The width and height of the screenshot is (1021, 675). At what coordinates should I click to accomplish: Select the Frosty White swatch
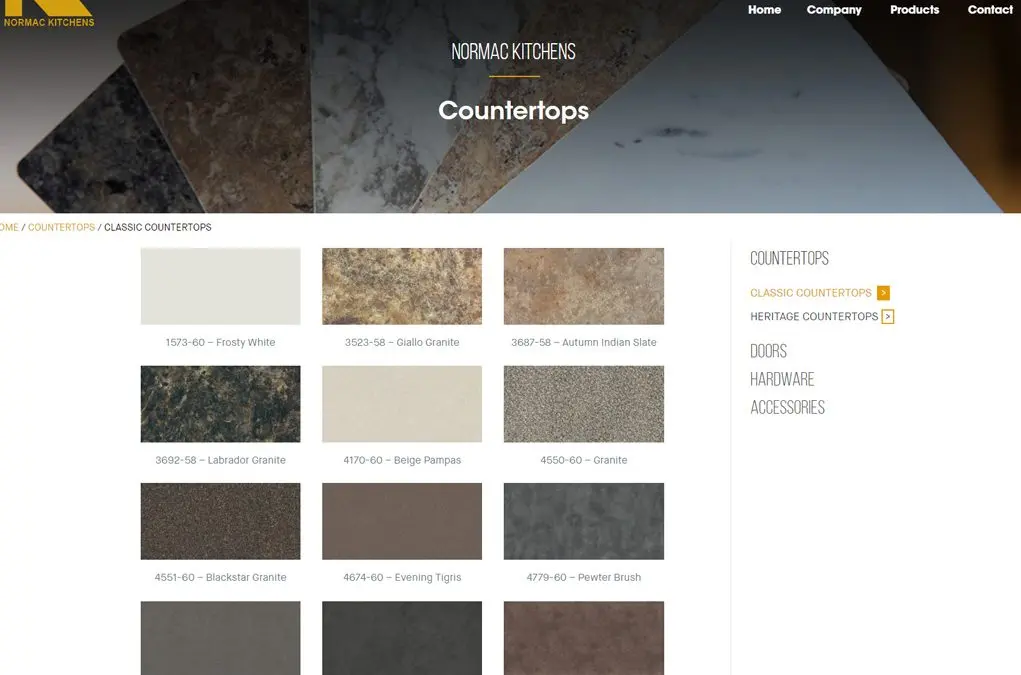coord(221,286)
